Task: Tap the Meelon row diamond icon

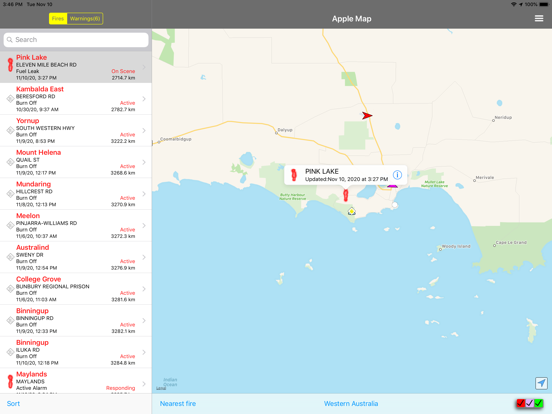Action: [x=10, y=226]
